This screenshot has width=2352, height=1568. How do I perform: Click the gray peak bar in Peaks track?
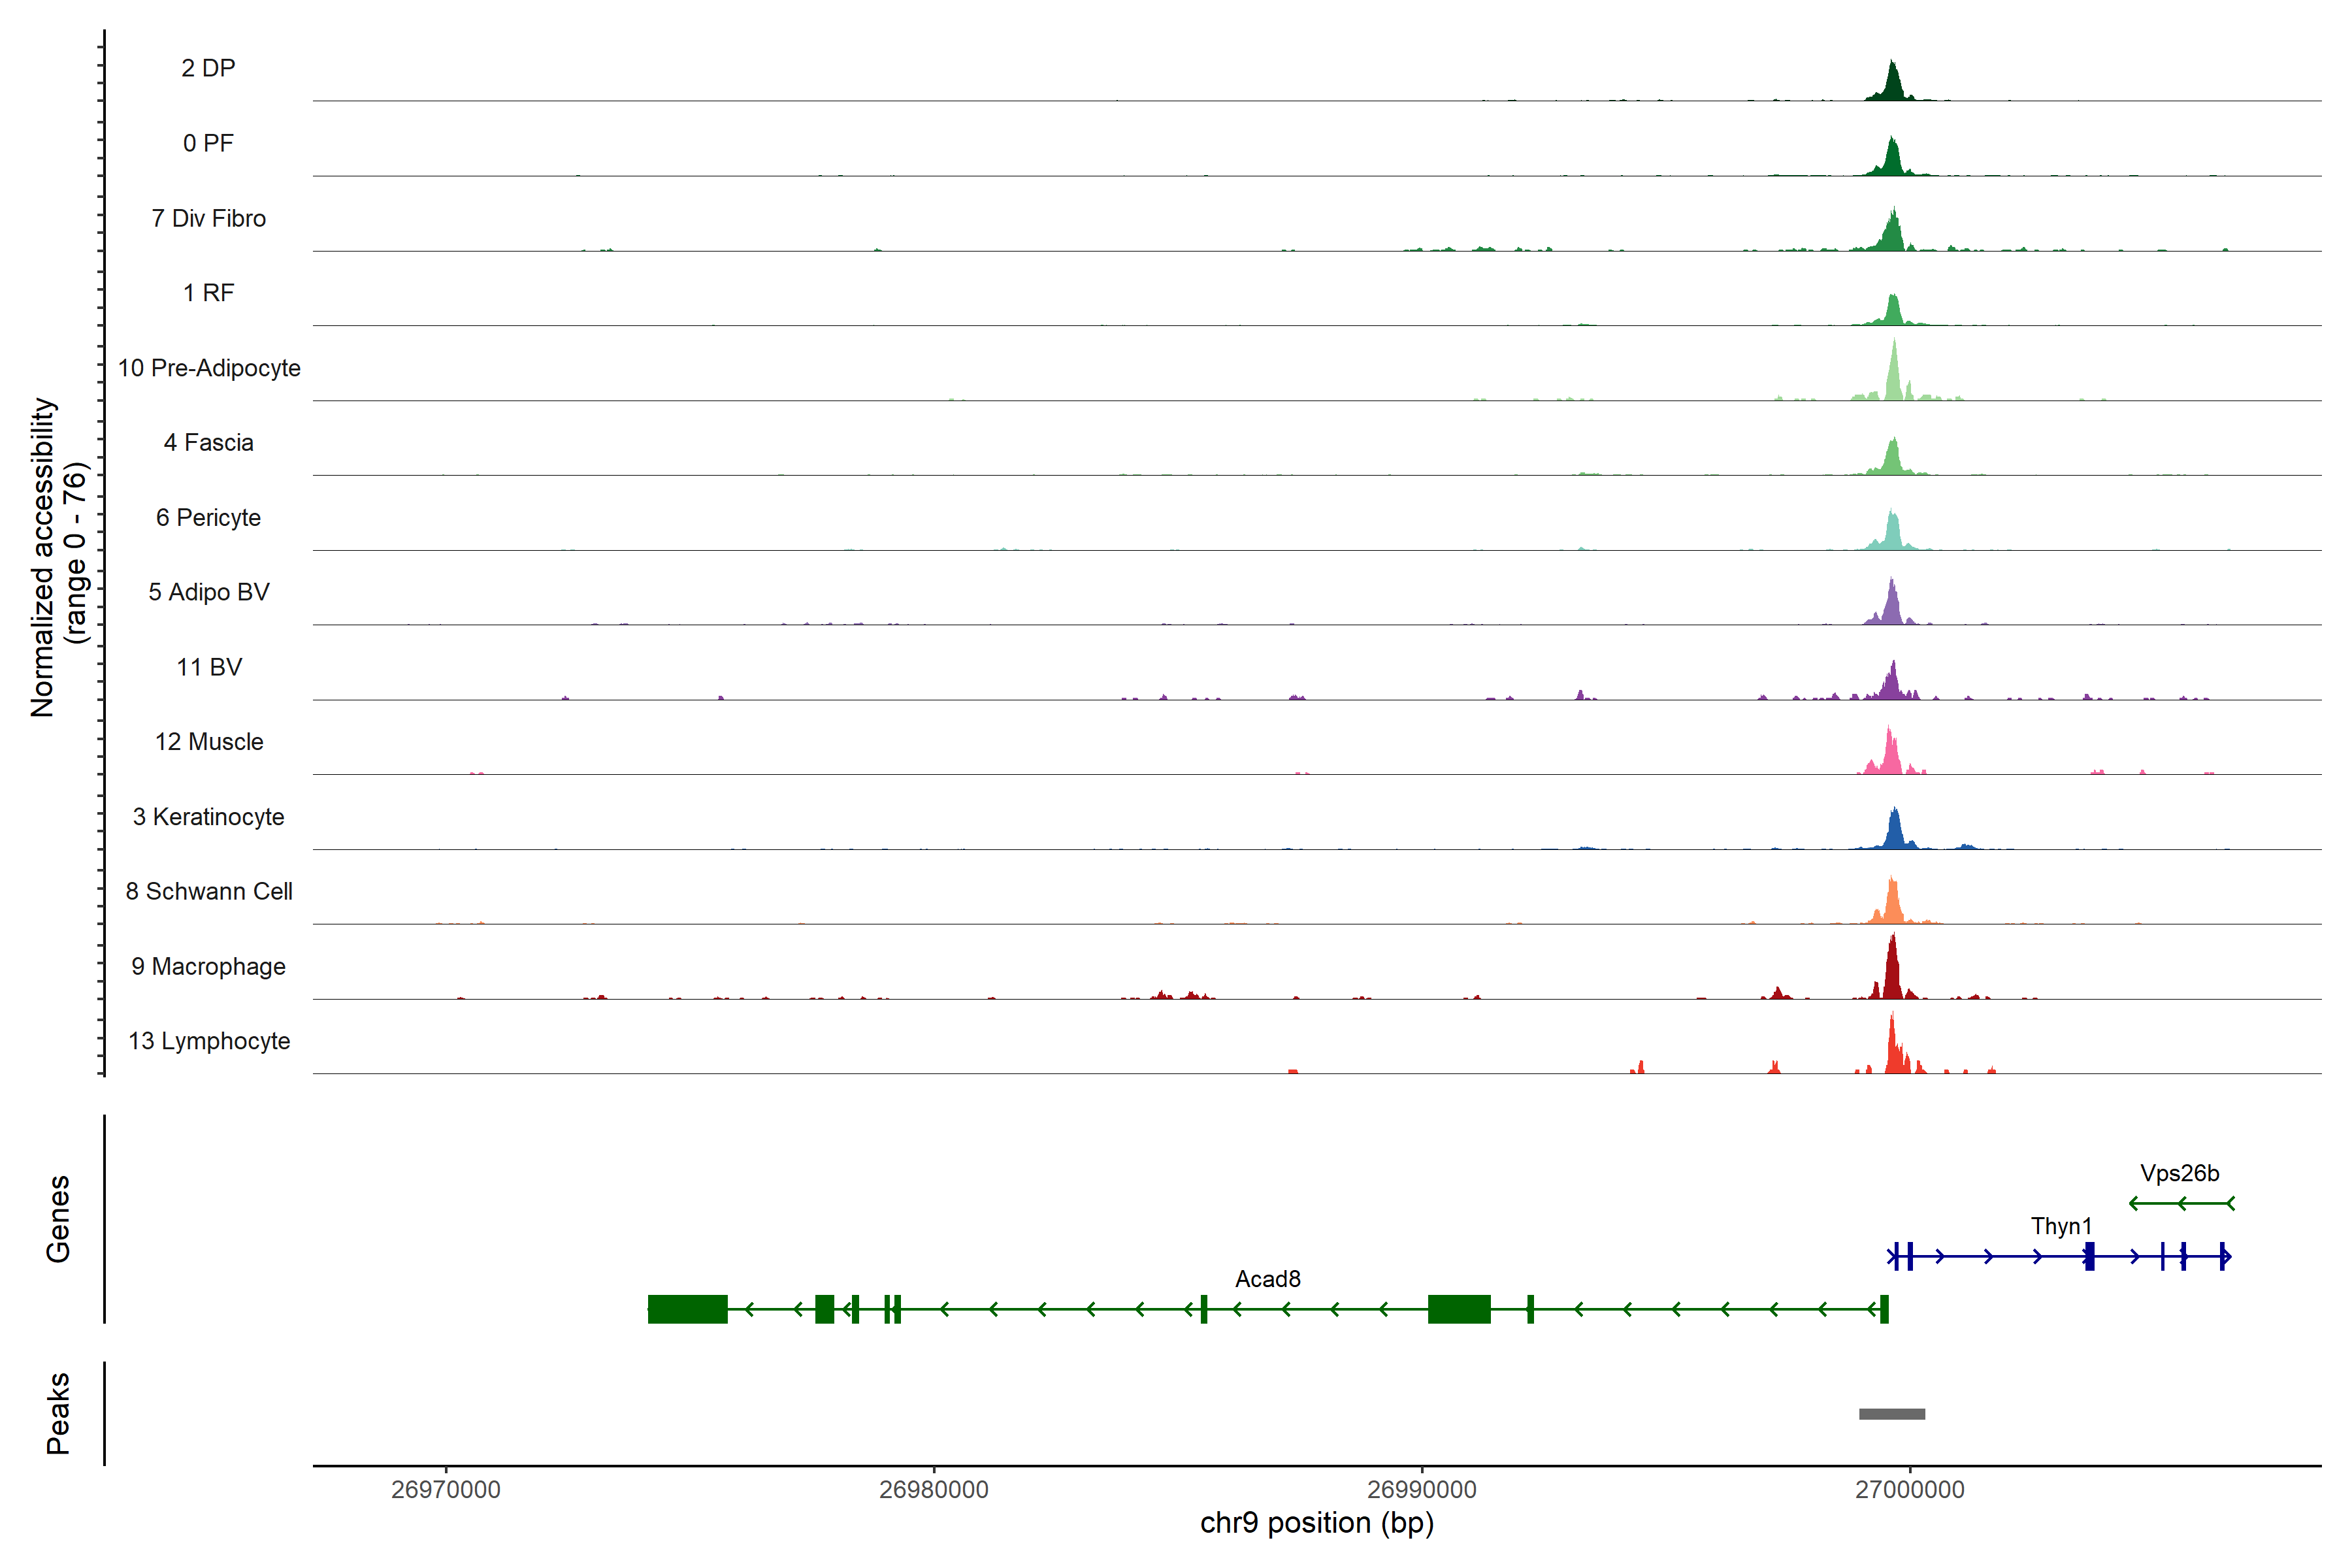(x=1891, y=1414)
